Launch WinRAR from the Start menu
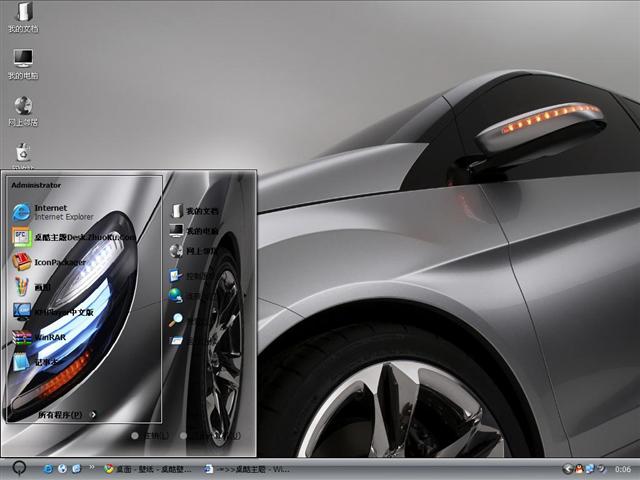Image resolution: width=640 pixels, height=480 pixels. pos(39,338)
